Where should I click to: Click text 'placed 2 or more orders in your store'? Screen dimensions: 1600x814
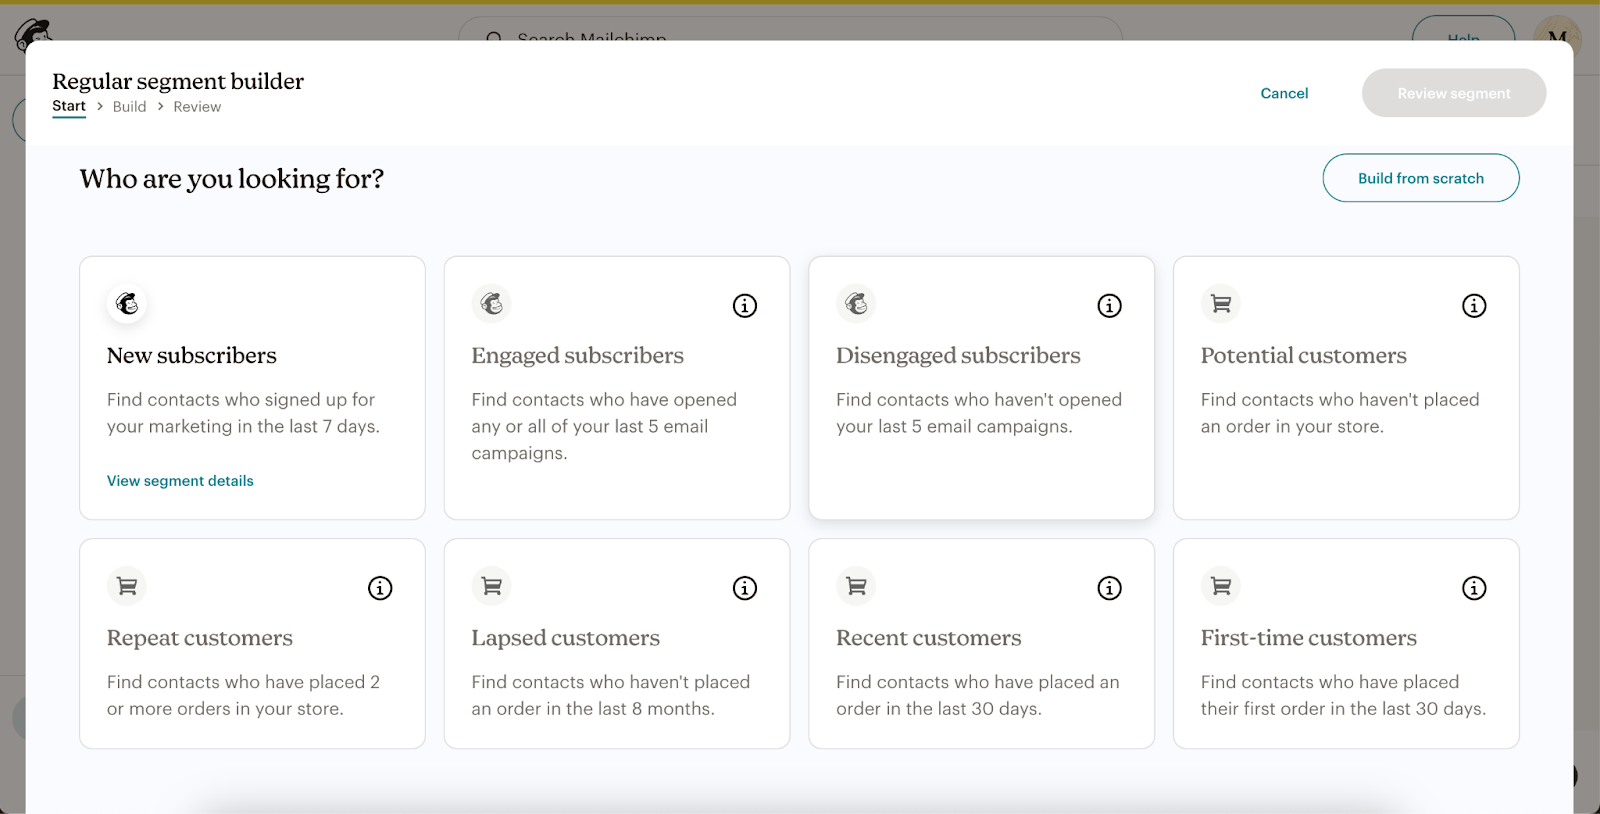pos(243,695)
